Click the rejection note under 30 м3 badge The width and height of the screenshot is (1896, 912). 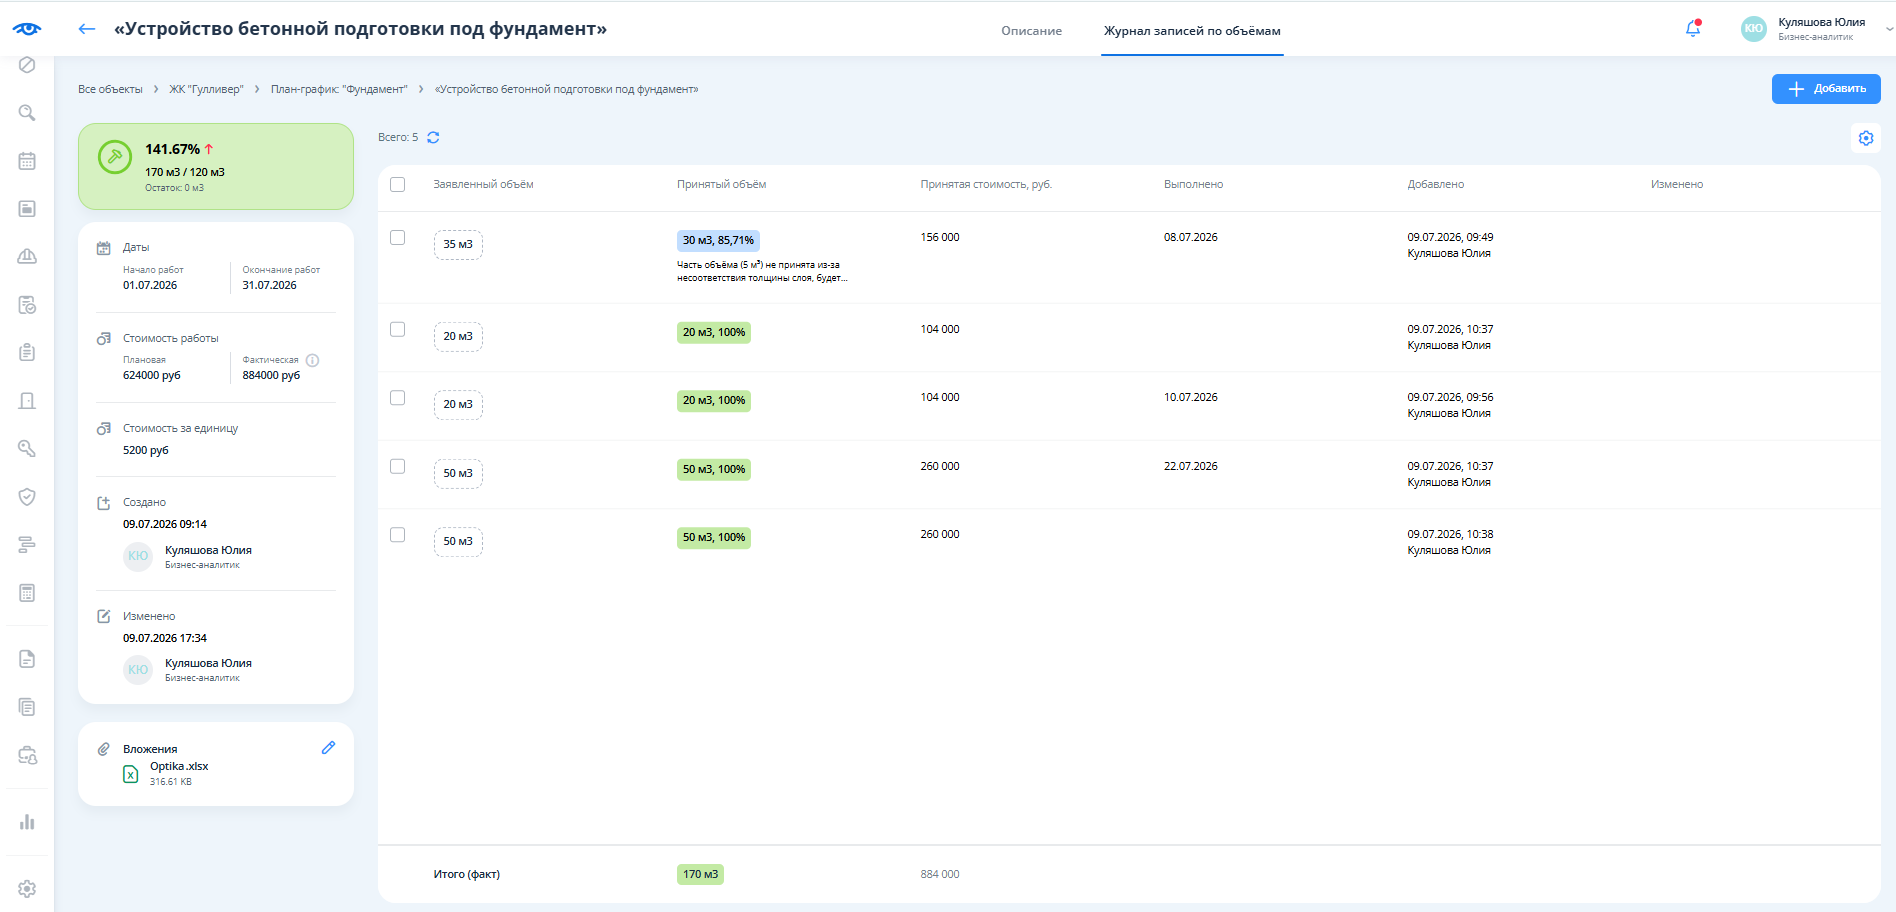(x=762, y=271)
